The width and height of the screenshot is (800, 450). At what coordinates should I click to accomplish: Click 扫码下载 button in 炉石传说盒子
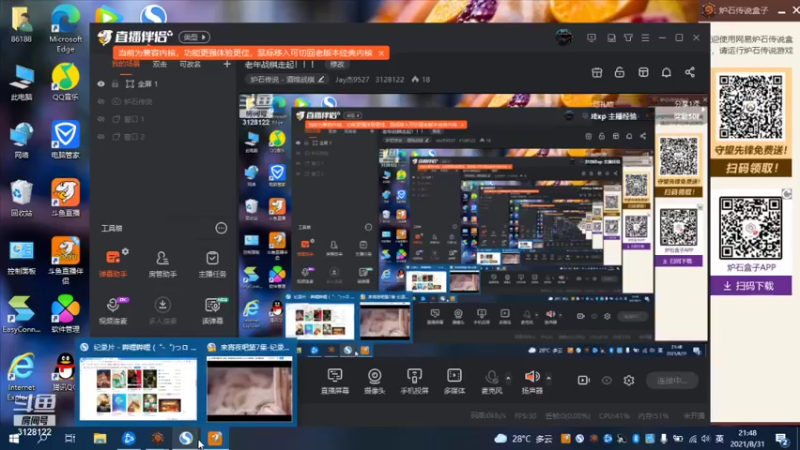tap(751, 286)
